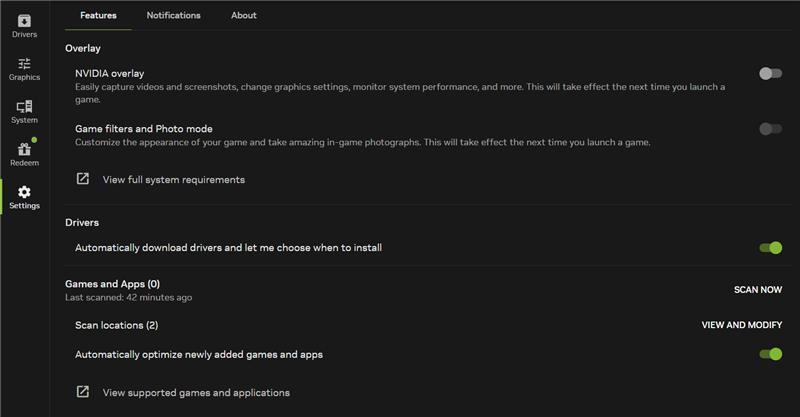Go to System in the sidebar
This screenshot has width=800, height=417.
(x=24, y=112)
